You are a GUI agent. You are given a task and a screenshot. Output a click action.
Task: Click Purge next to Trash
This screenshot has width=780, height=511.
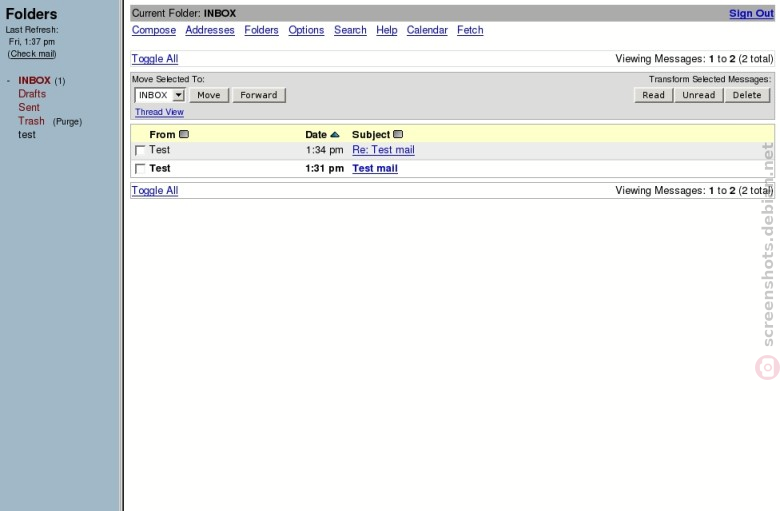tap(67, 121)
